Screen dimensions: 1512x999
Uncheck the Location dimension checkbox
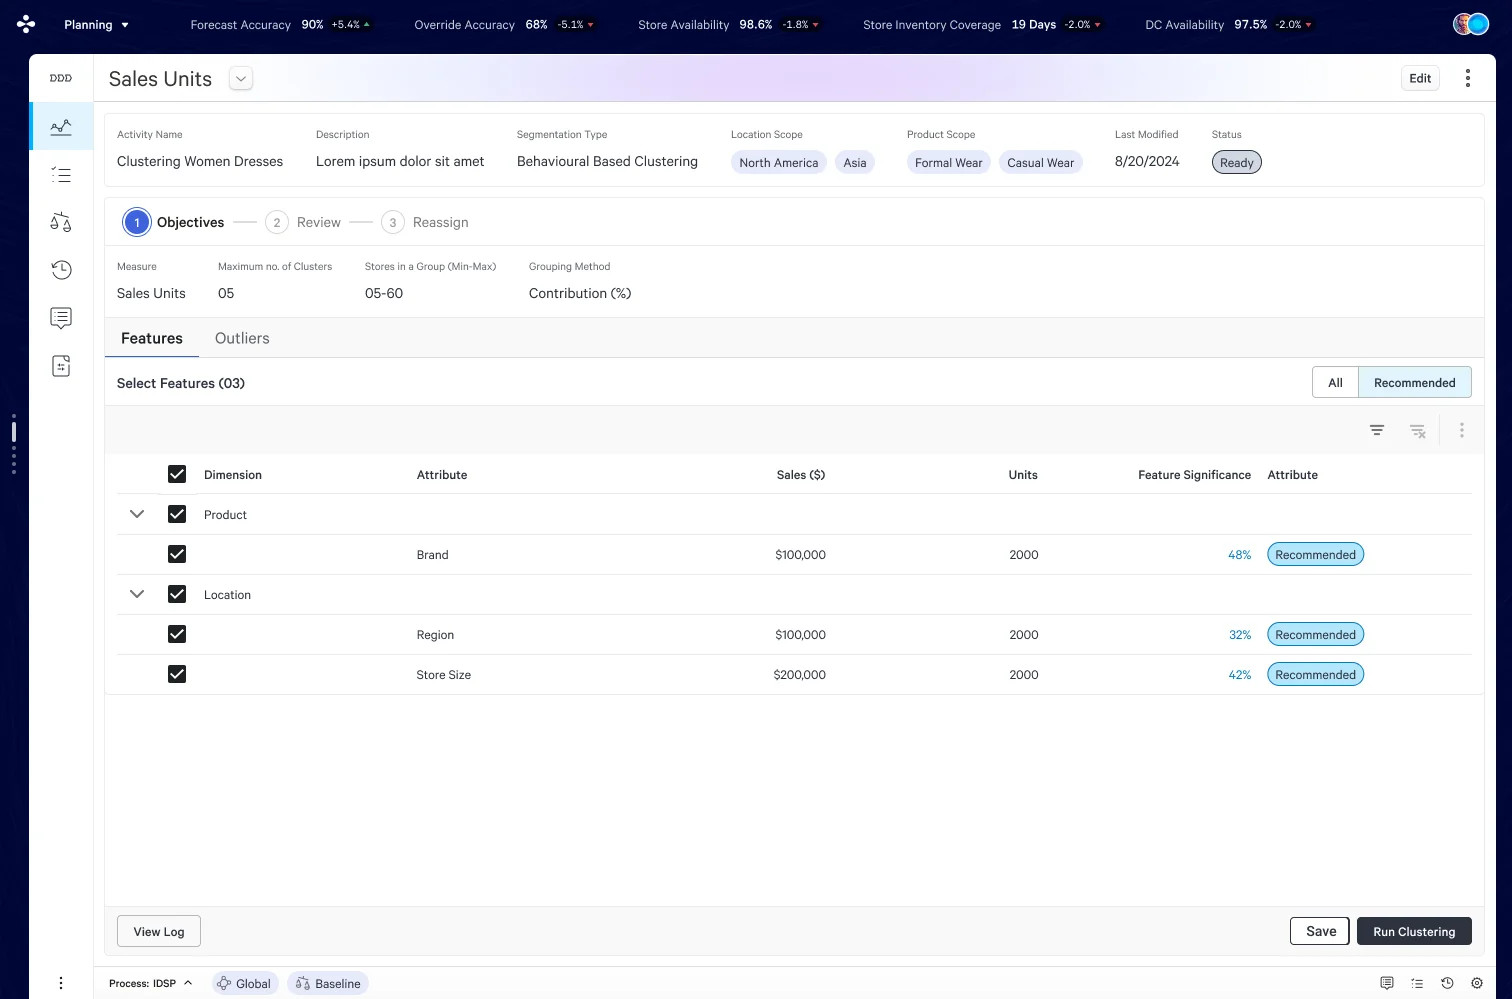tap(177, 594)
